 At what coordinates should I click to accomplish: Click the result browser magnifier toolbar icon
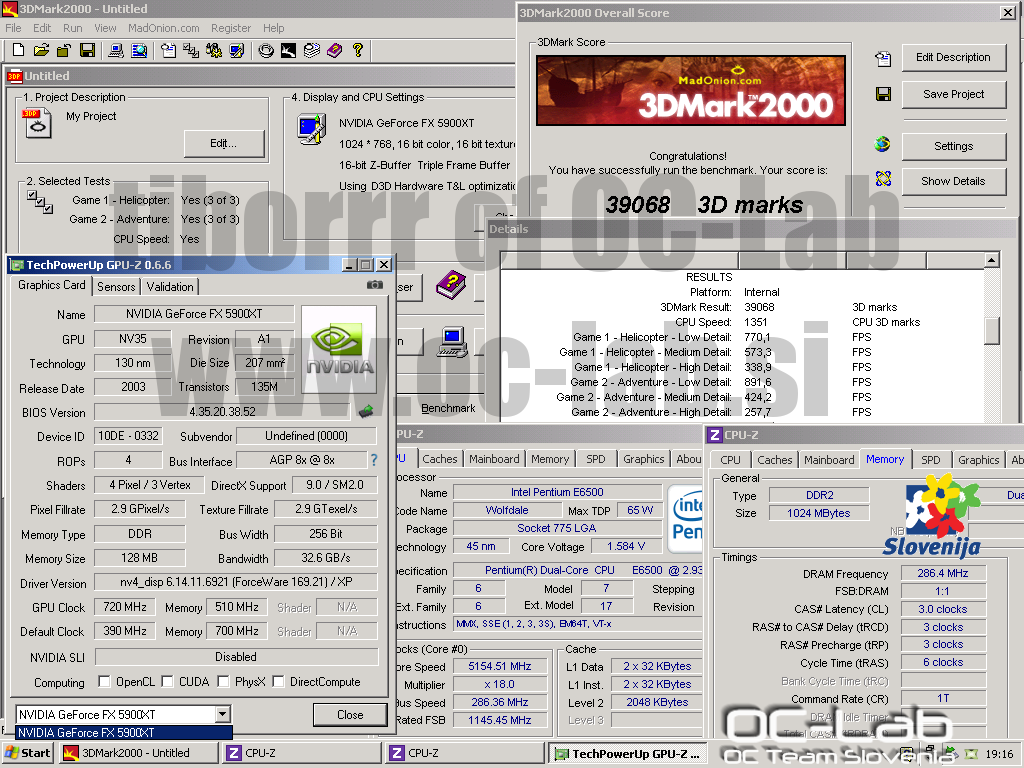[x=139, y=50]
